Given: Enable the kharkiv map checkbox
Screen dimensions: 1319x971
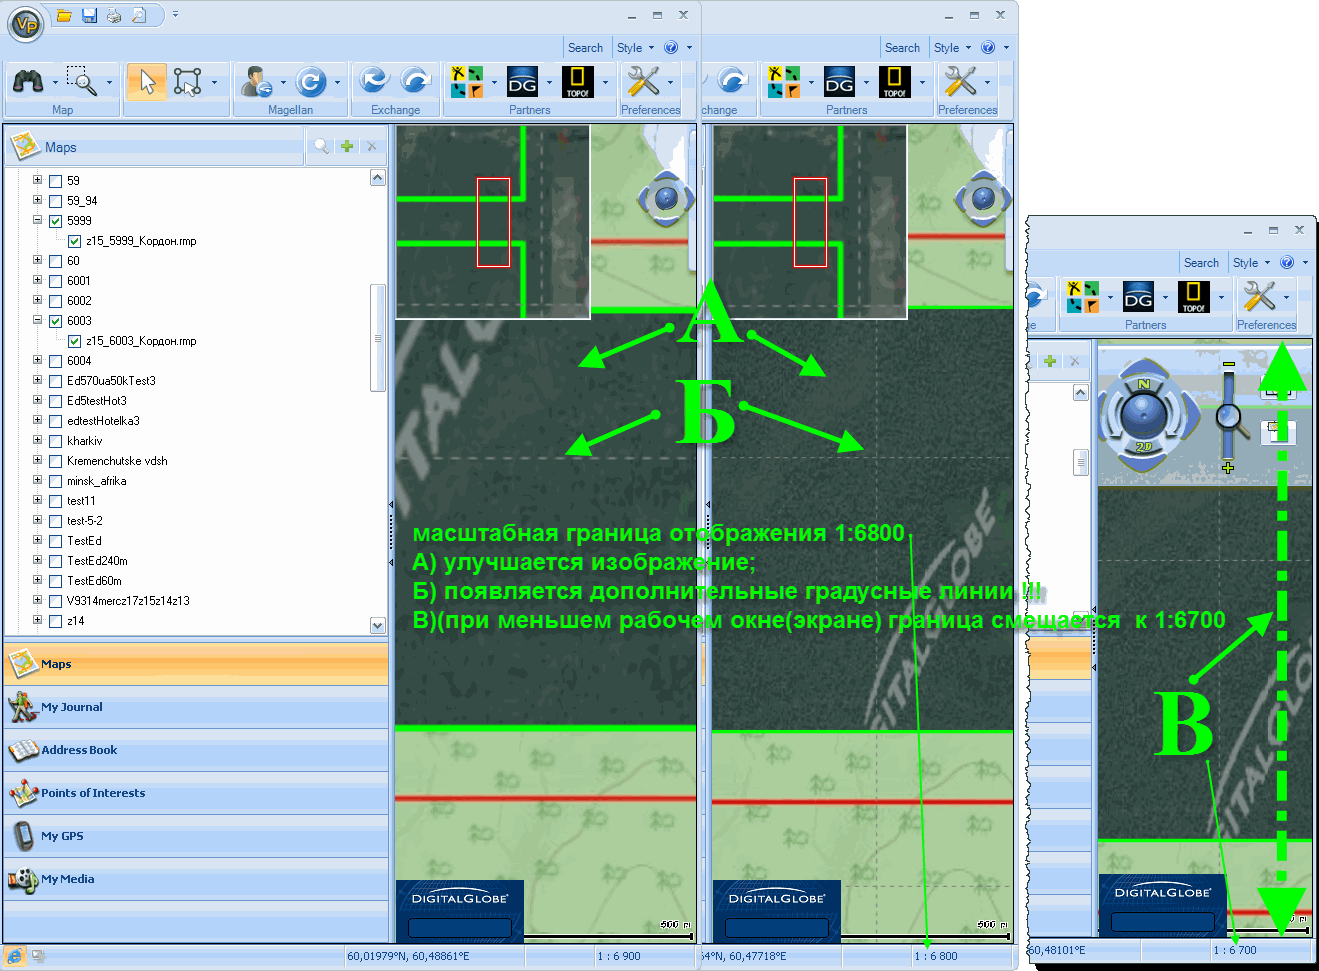Looking at the screenshot, I should tap(56, 441).
